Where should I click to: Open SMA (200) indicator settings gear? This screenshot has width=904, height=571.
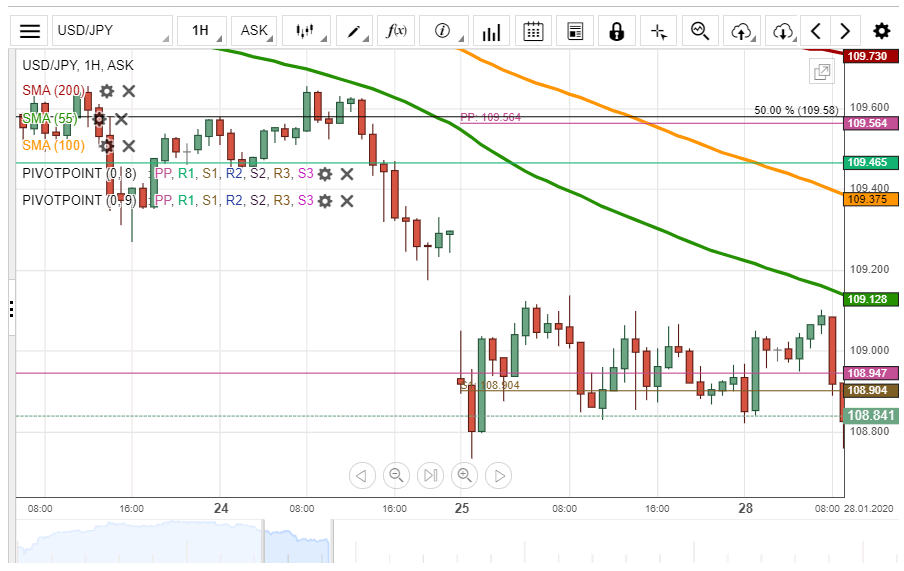pyautogui.click(x=106, y=91)
